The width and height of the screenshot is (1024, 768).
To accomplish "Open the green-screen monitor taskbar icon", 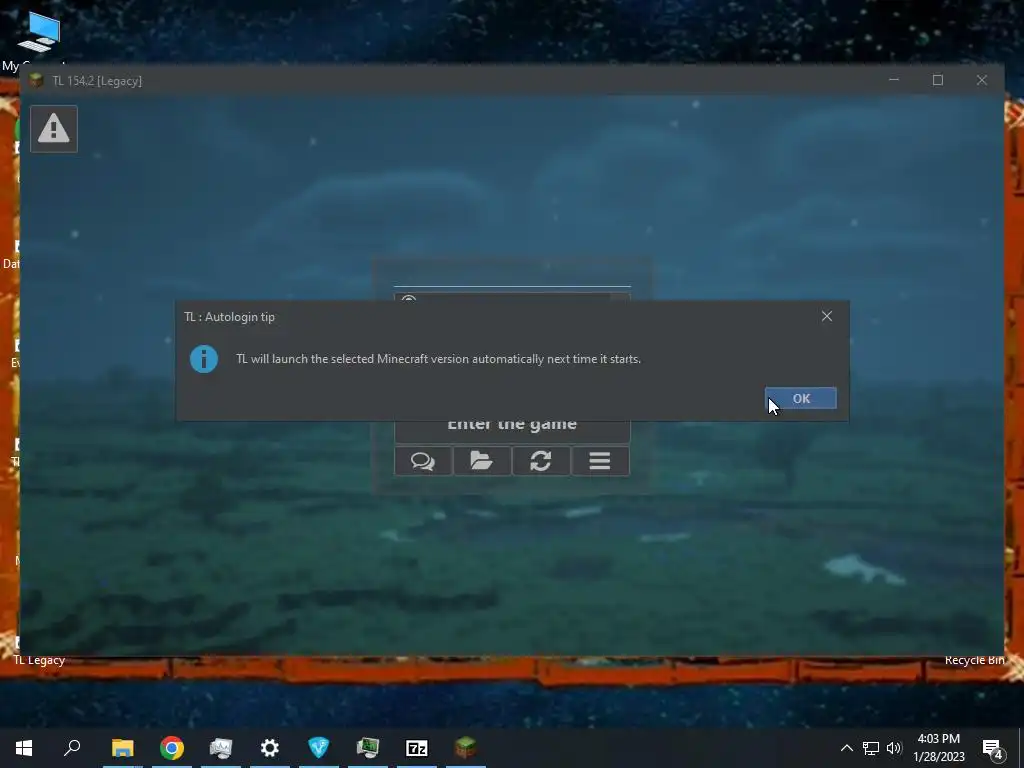I will pos(368,748).
